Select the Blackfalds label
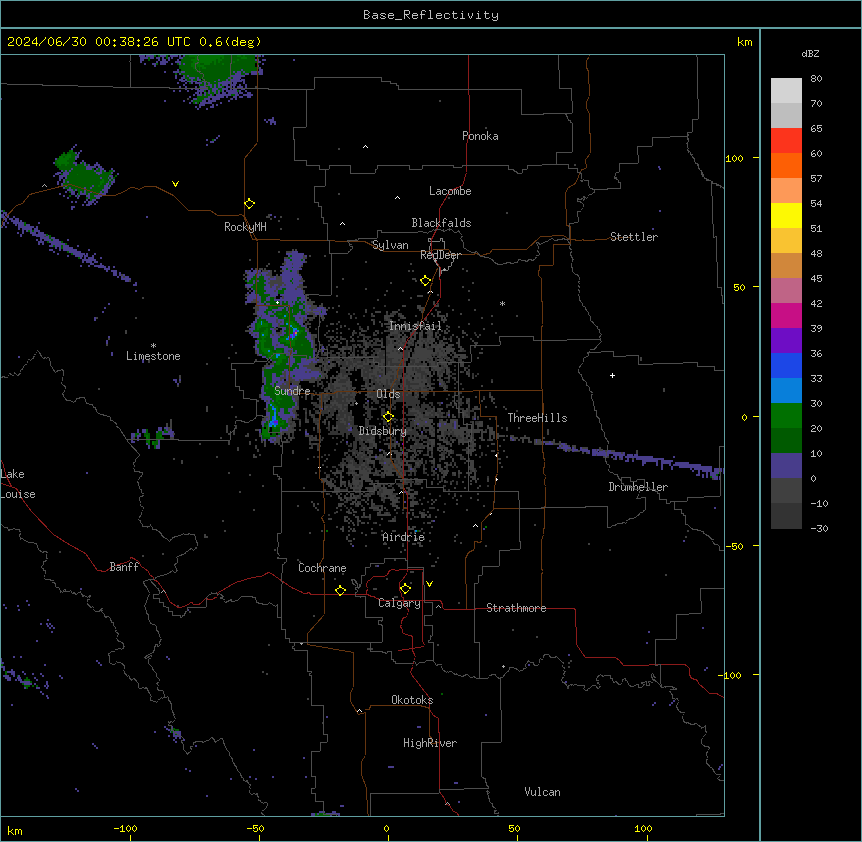This screenshot has width=862, height=842. pos(441,223)
